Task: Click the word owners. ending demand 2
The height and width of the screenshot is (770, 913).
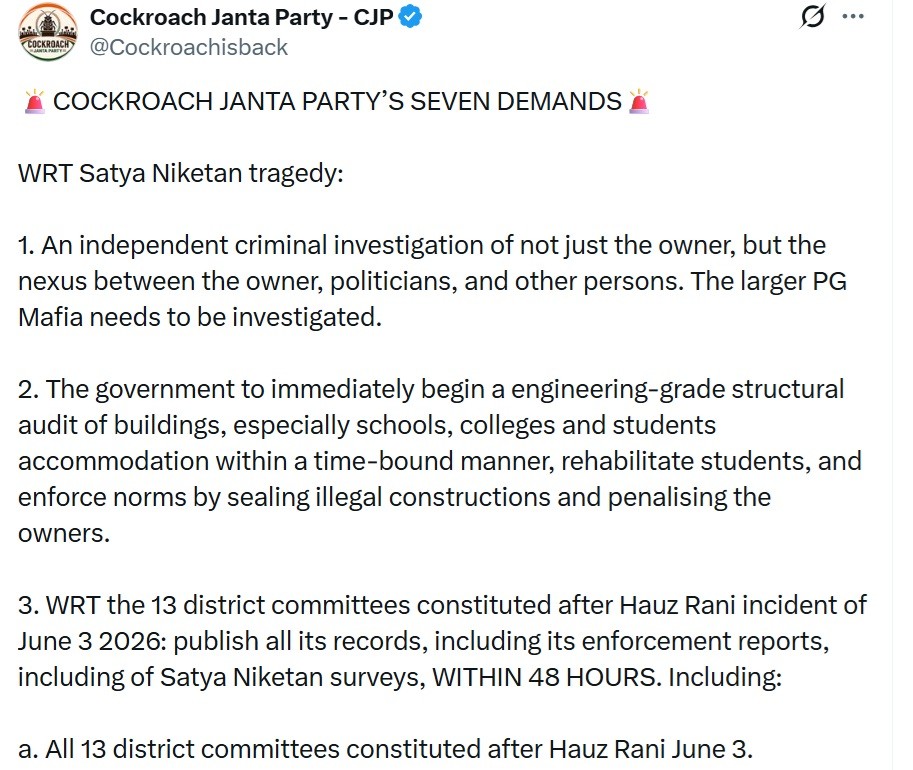Action: tap(64, 534)
